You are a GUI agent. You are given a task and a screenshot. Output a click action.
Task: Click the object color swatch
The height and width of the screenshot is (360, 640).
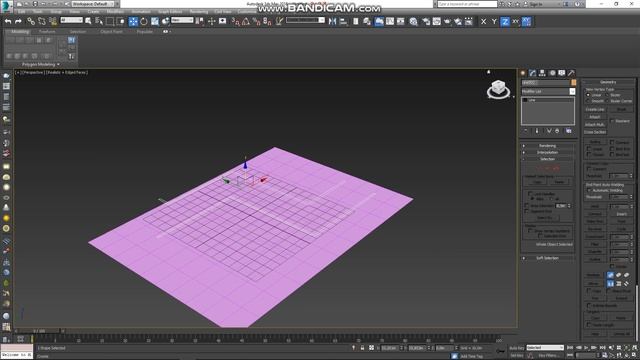573,82
